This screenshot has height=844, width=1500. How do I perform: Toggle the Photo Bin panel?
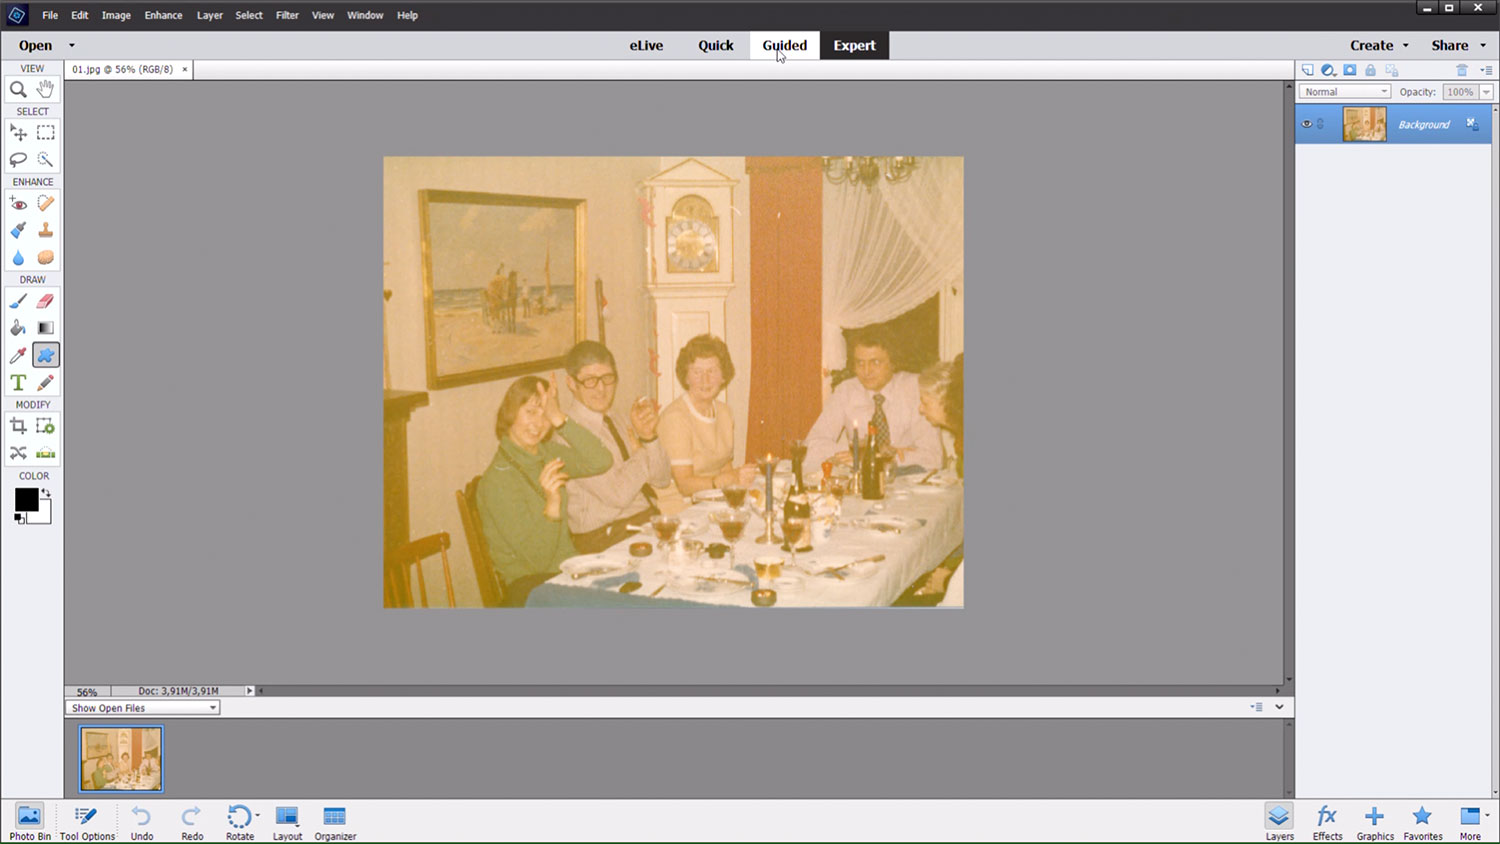pyautogui.click(x=29, y=823)
